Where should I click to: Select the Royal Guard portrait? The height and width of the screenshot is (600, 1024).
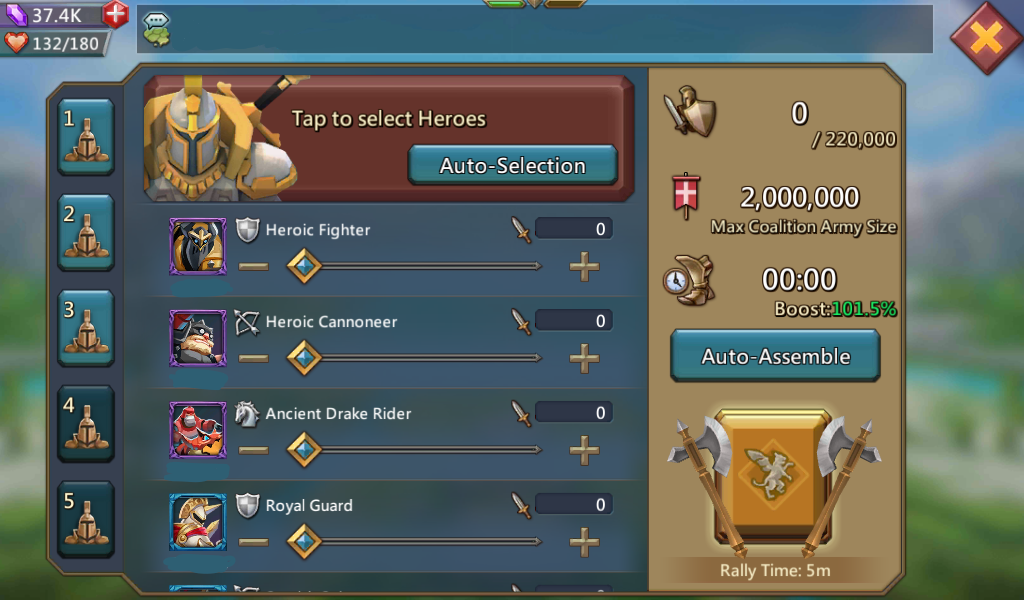[198, 522]
